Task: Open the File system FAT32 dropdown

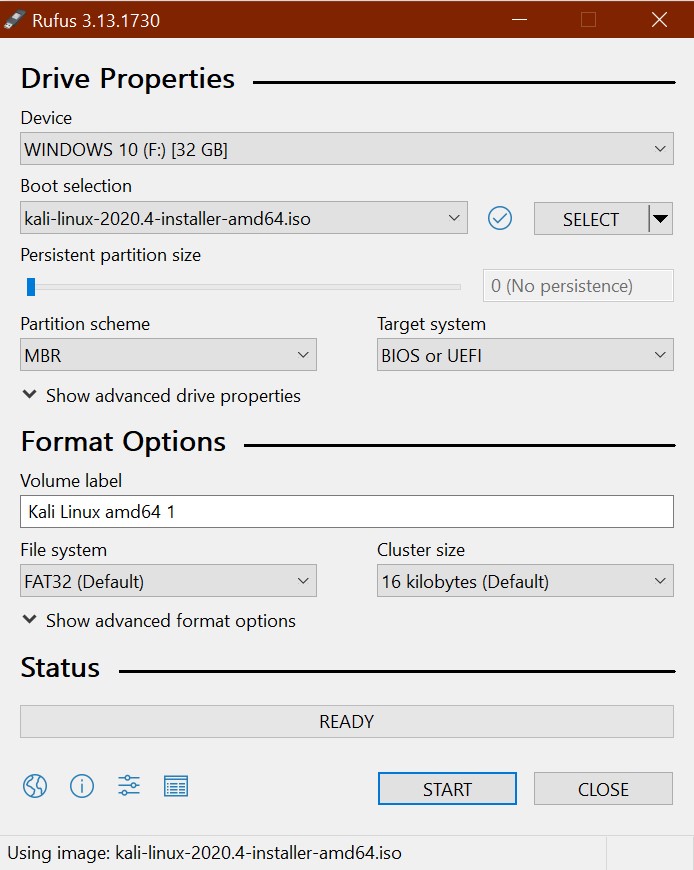Action: tap(168, 581)
